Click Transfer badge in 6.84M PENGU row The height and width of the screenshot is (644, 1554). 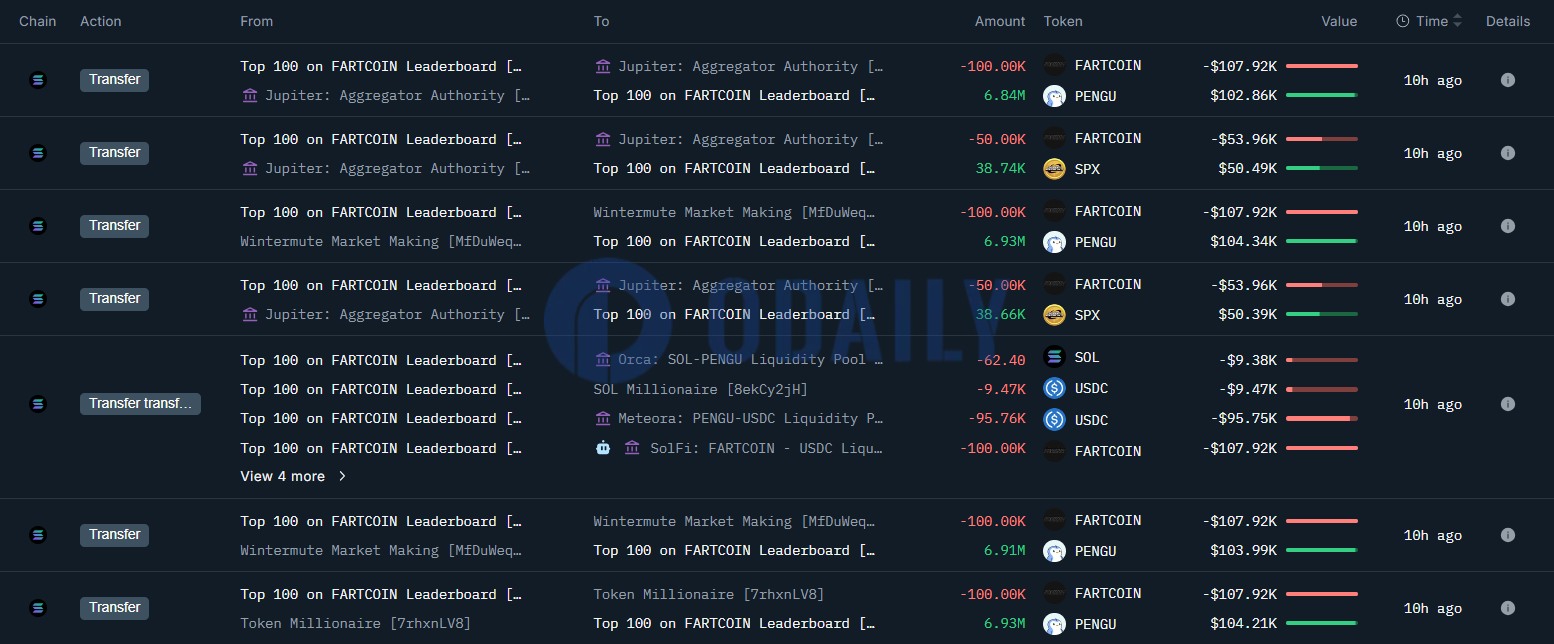[x=114, y=80]
